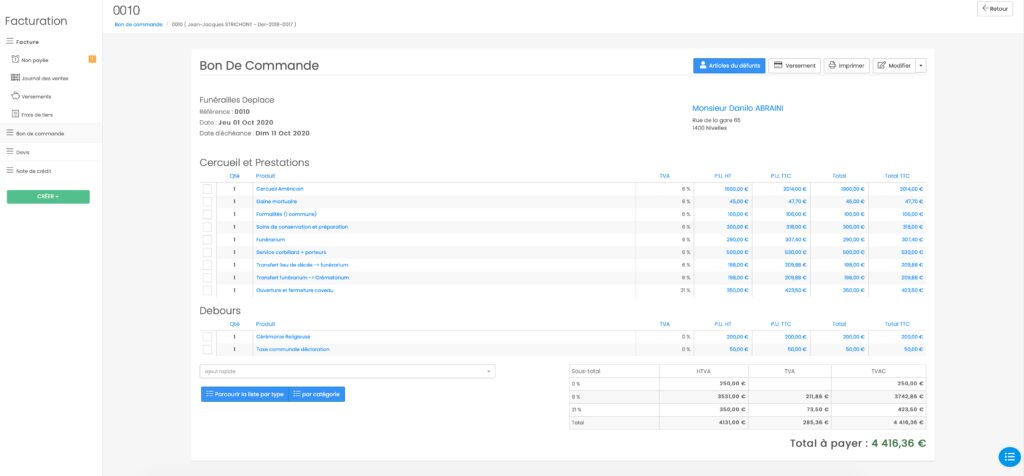
Task: Tick the checkbox for Cercueil Américain
Action: 207,189
